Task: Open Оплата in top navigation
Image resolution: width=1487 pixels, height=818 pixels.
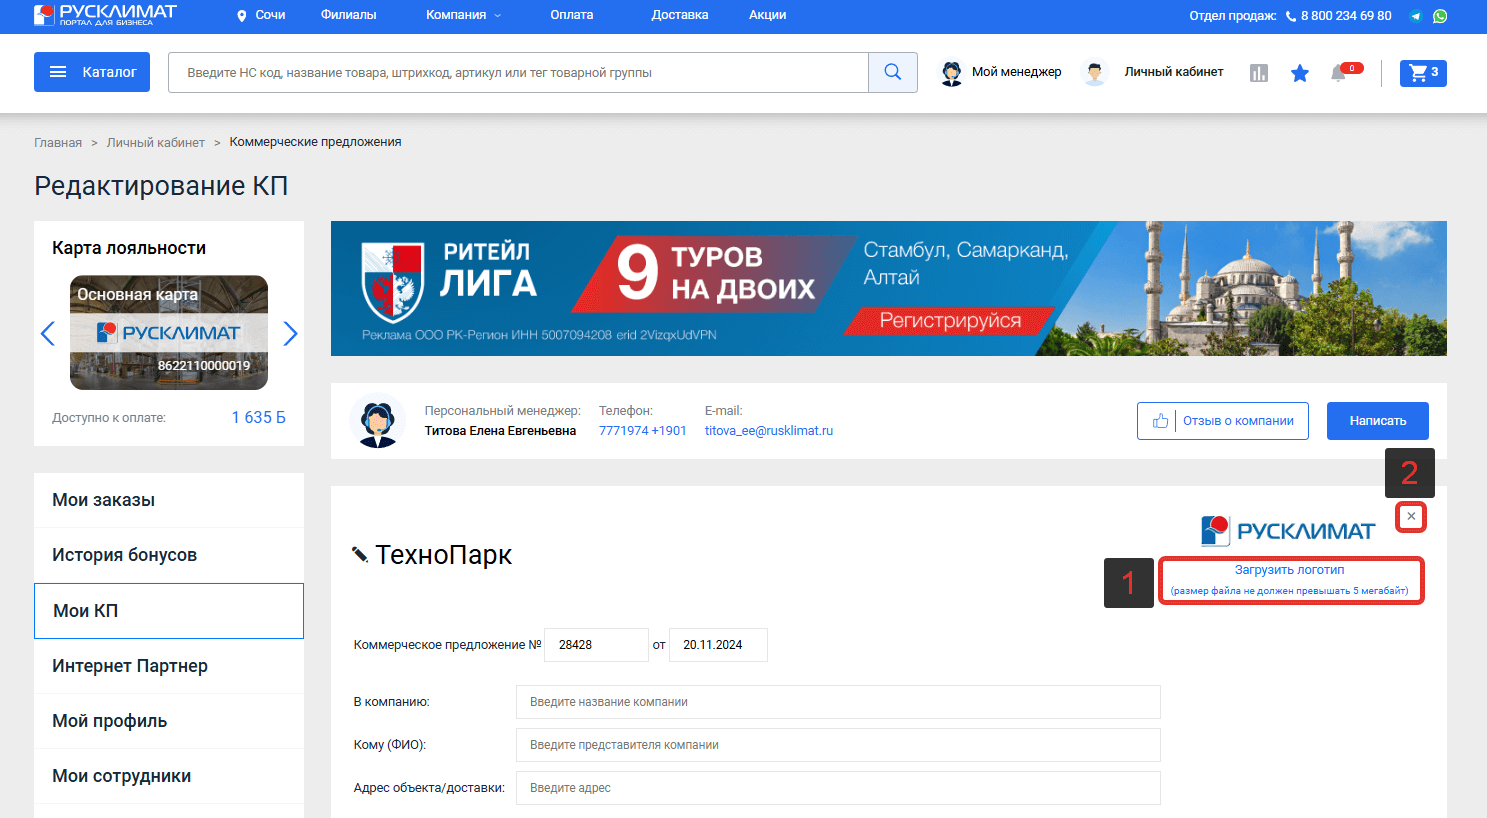Action: coord(572,15)
